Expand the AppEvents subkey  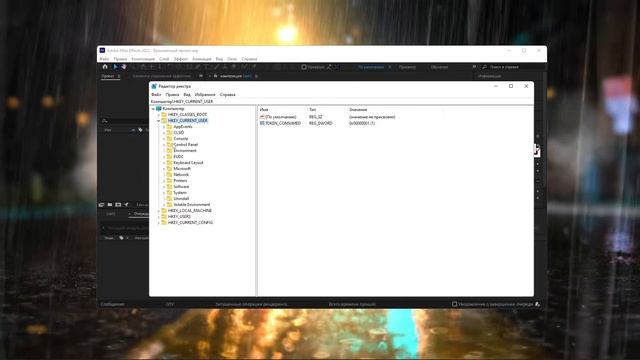tap(164, 127)
